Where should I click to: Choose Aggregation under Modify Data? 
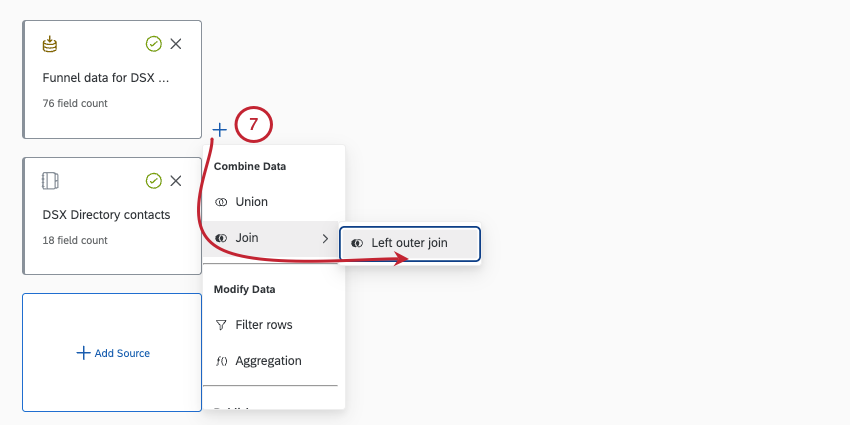tap(268, 361)
